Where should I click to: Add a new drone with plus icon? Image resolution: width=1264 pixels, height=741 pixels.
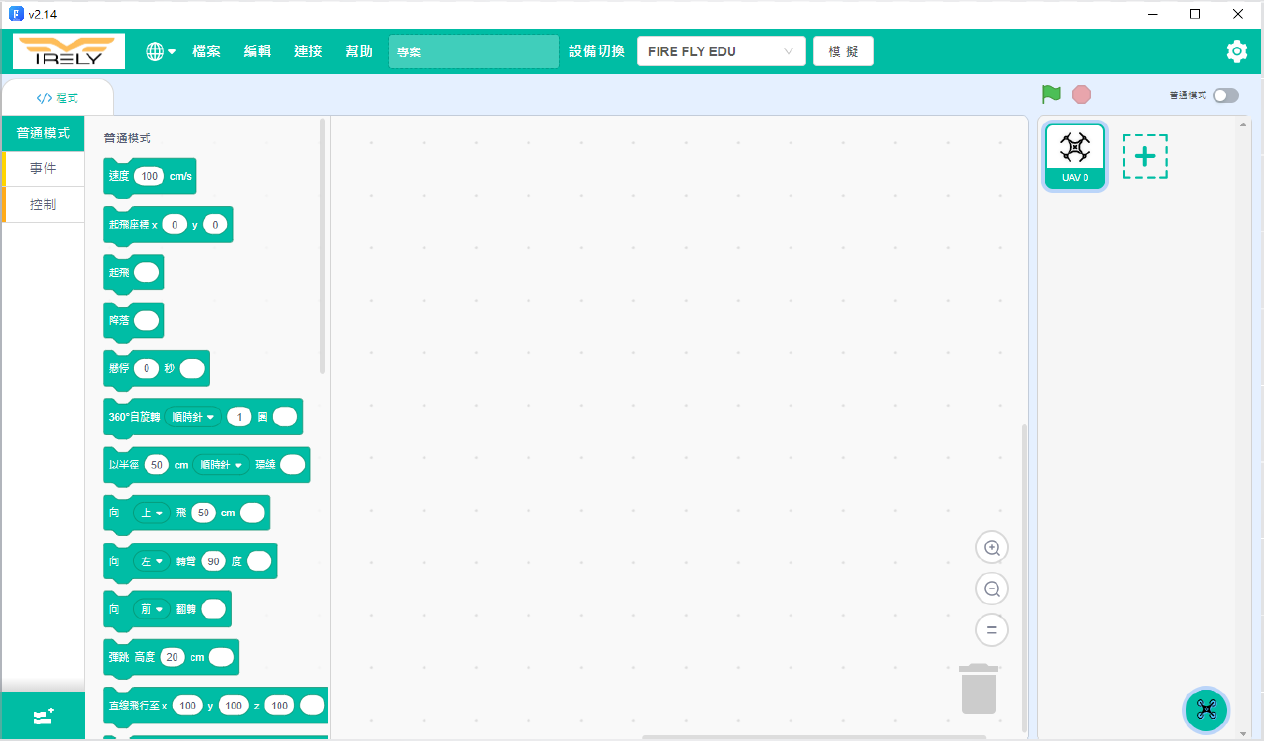pos(1145,157)
